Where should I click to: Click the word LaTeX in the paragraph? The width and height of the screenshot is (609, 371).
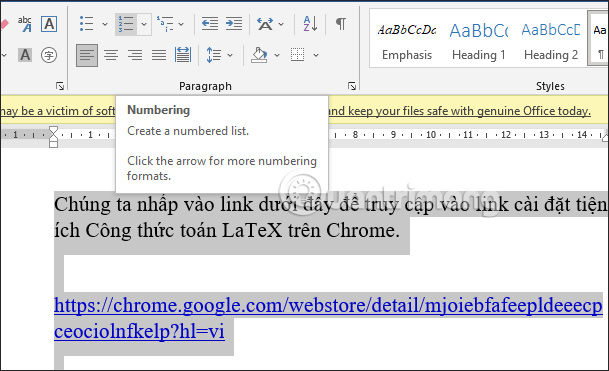click(x=252, y=231)
